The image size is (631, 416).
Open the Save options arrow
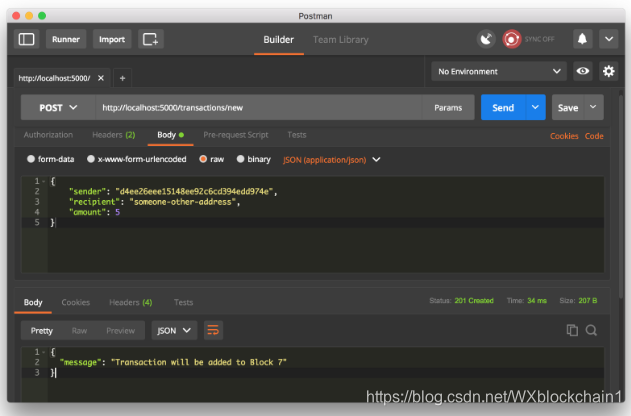pyautogui.click(x=593, y=107)
